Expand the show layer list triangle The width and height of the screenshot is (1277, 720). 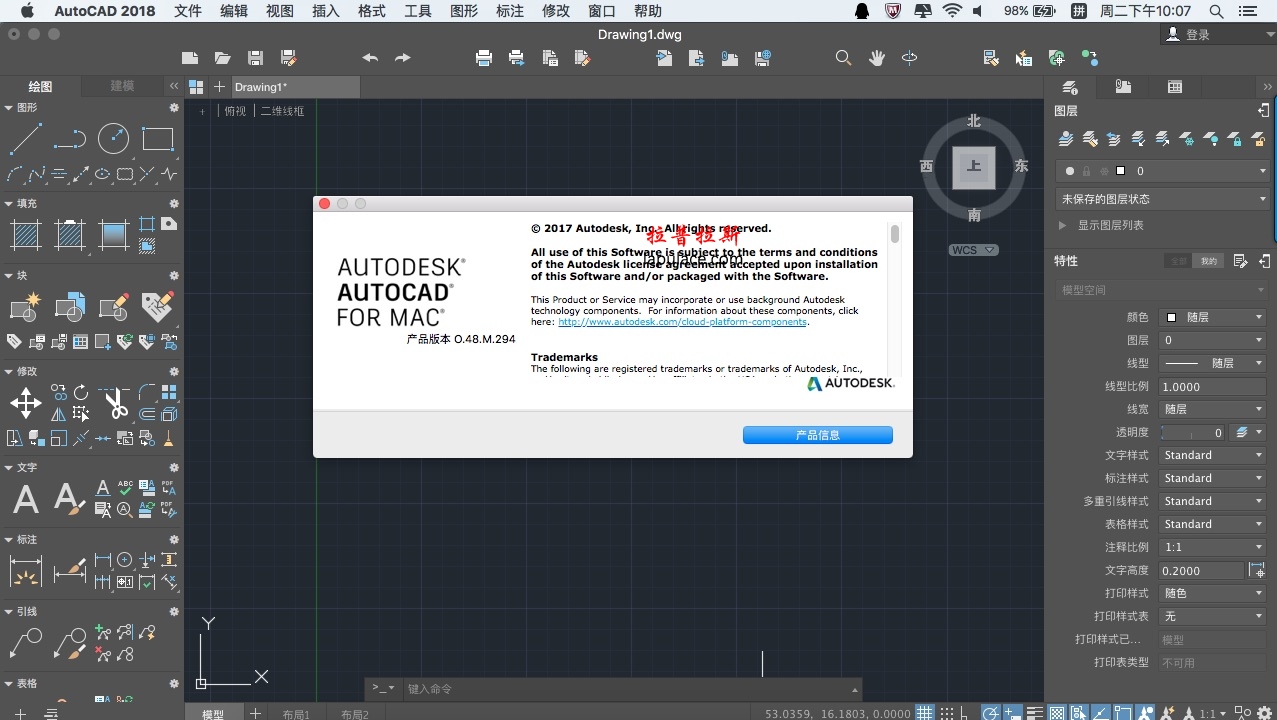[x=1062, y=226]
